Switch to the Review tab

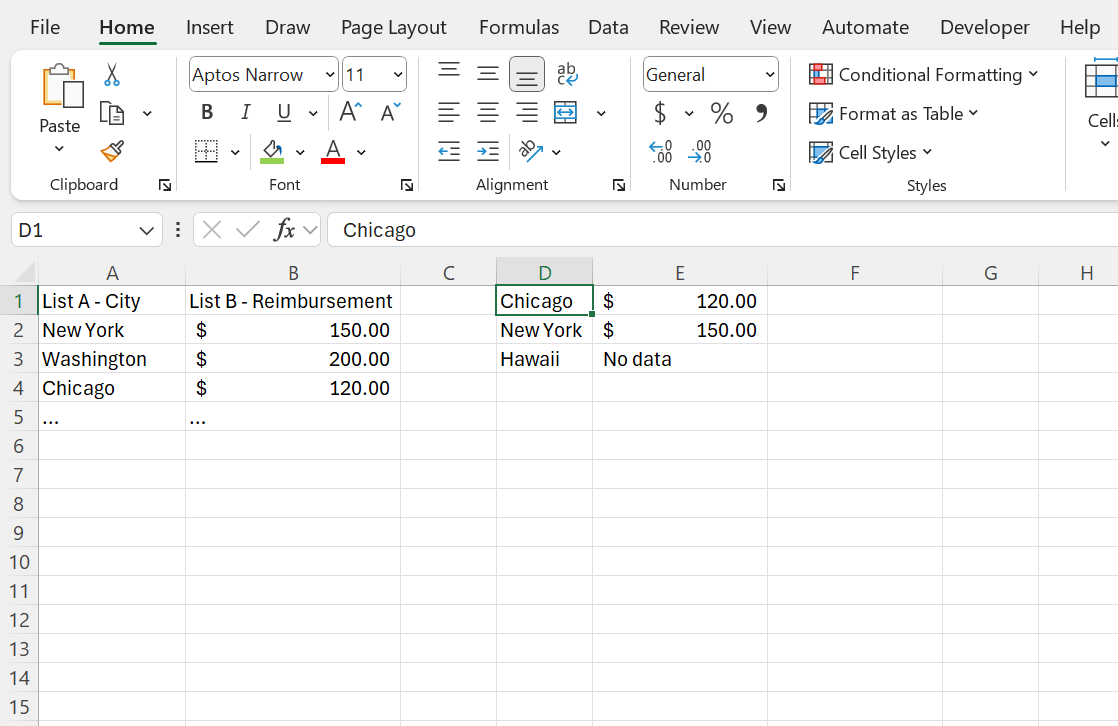pos(689,27)
